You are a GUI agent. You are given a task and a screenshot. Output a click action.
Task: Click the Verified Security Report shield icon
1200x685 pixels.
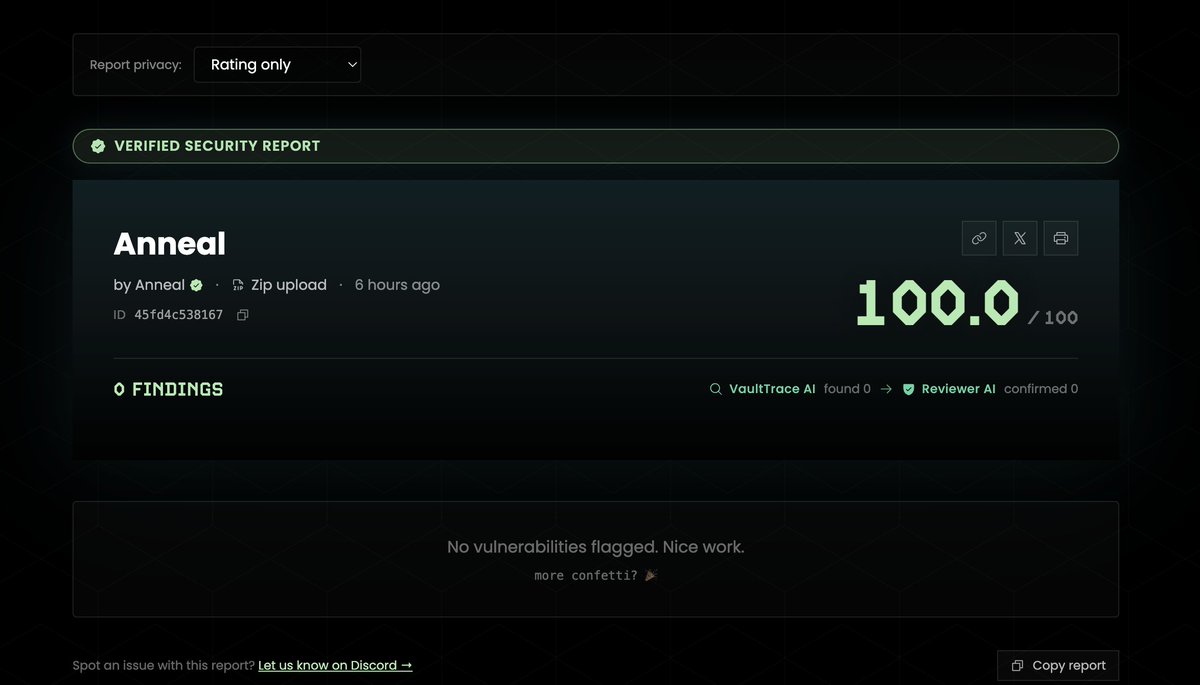(x=98, y=146)
